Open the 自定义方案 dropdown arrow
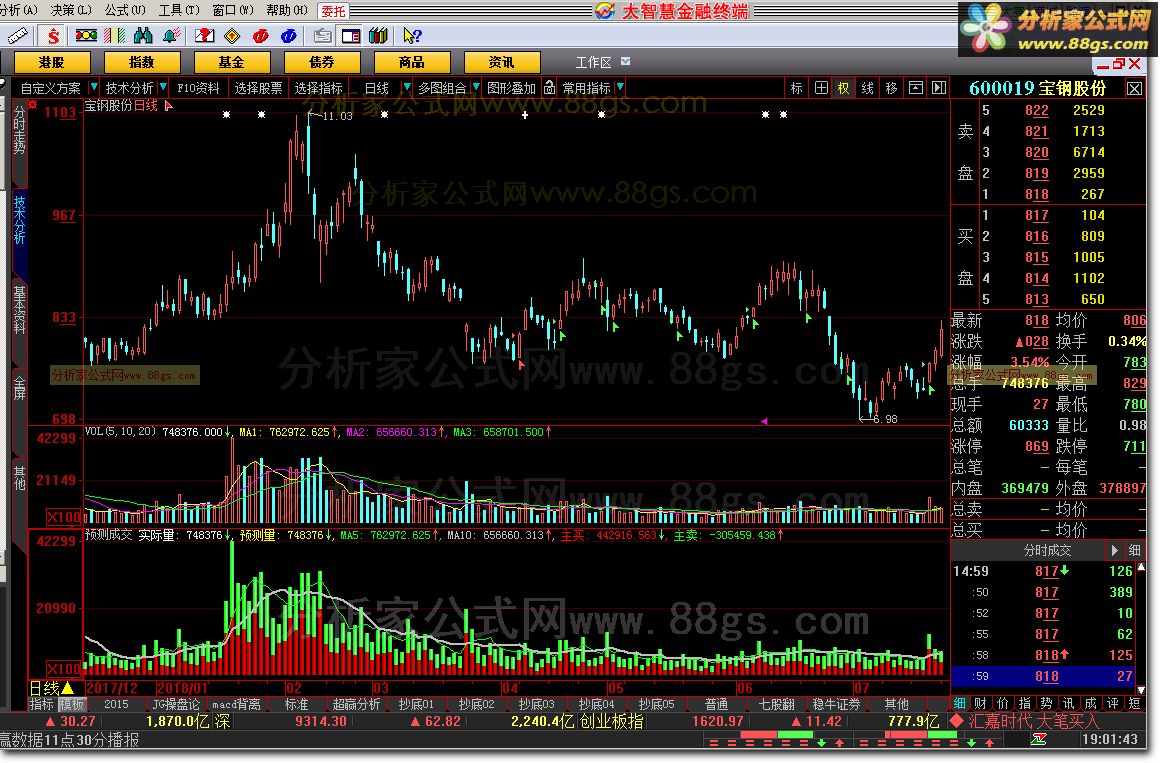This screenshot has width=1160, height=763. click(x=93, y=87)
